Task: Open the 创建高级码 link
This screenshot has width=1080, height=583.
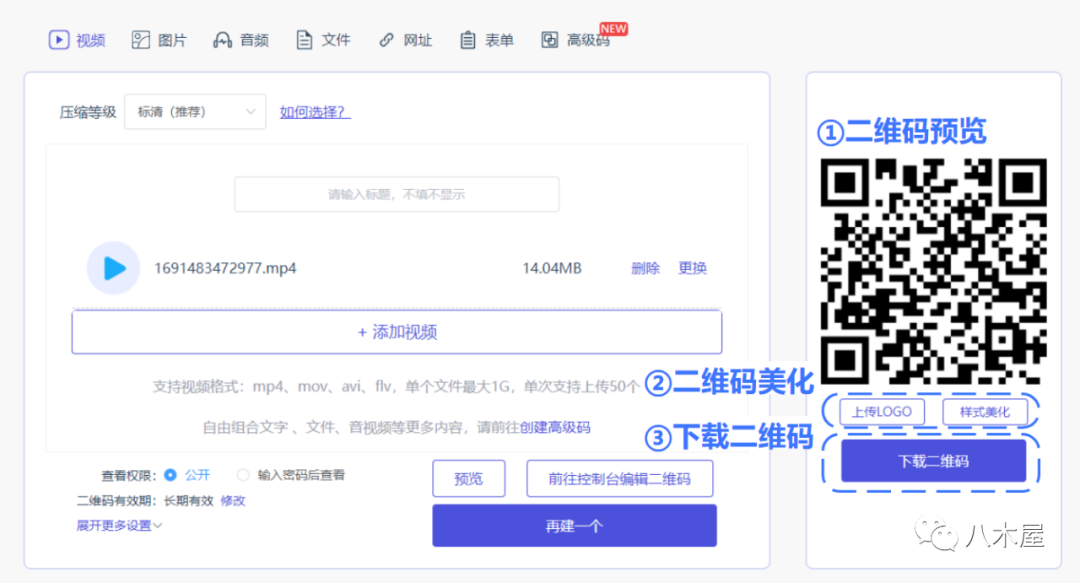Action: [x=554, y=427]
